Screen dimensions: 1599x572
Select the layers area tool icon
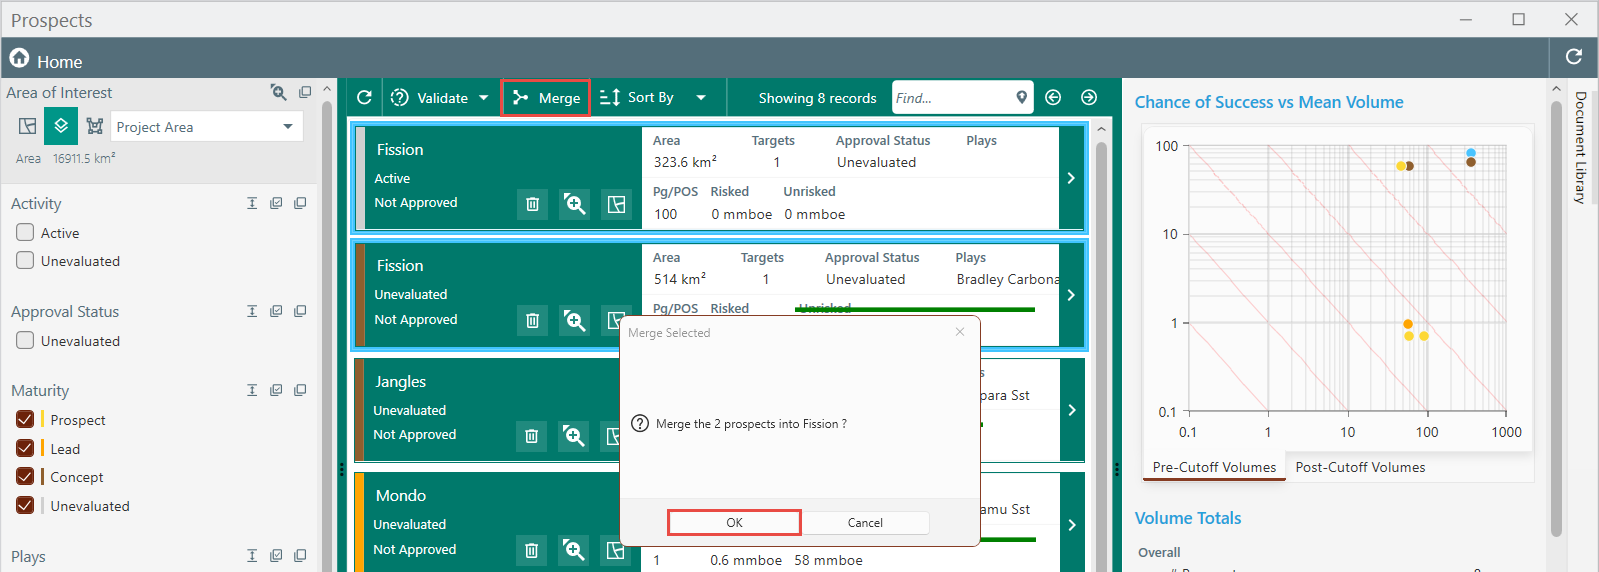click(61, 126)
